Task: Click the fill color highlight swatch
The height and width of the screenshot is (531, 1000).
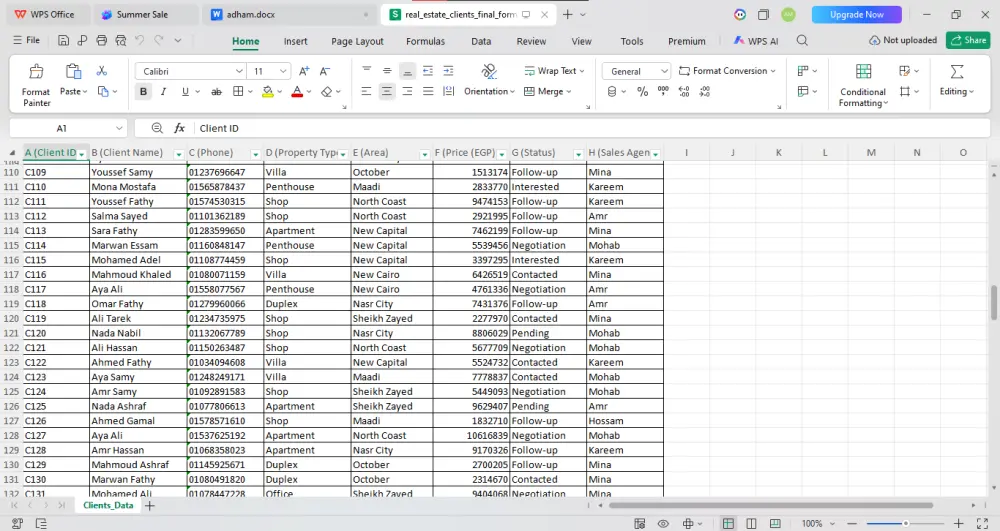Action: click(x=268, y=92)
